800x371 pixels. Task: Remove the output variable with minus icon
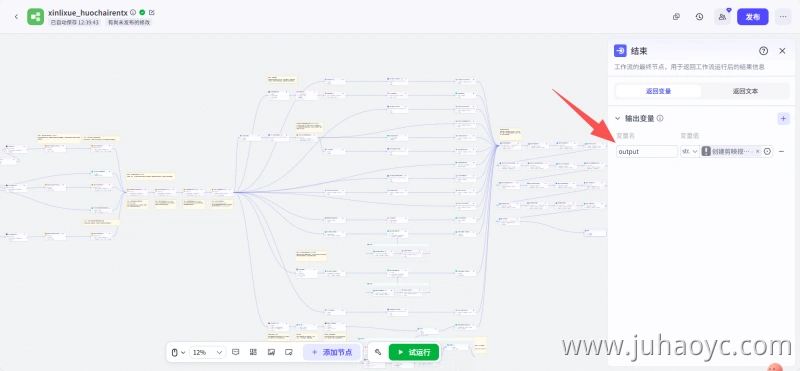point(782,152)
